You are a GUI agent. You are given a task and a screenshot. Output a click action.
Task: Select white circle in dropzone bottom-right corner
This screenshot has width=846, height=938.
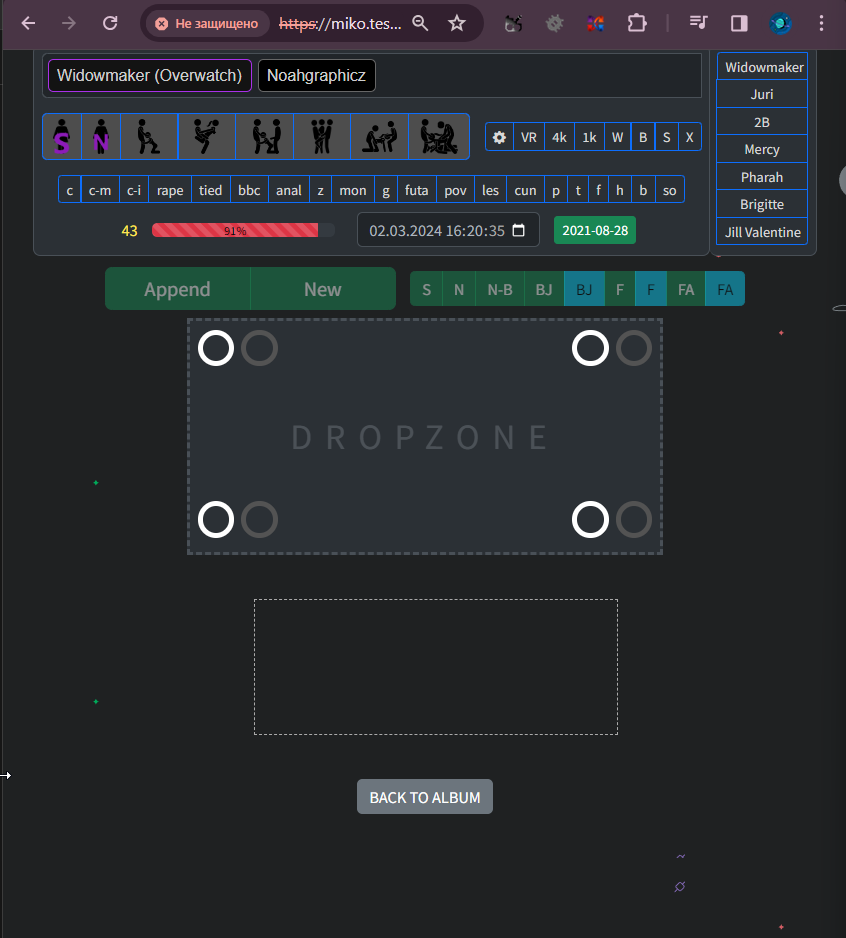[591, 519]
